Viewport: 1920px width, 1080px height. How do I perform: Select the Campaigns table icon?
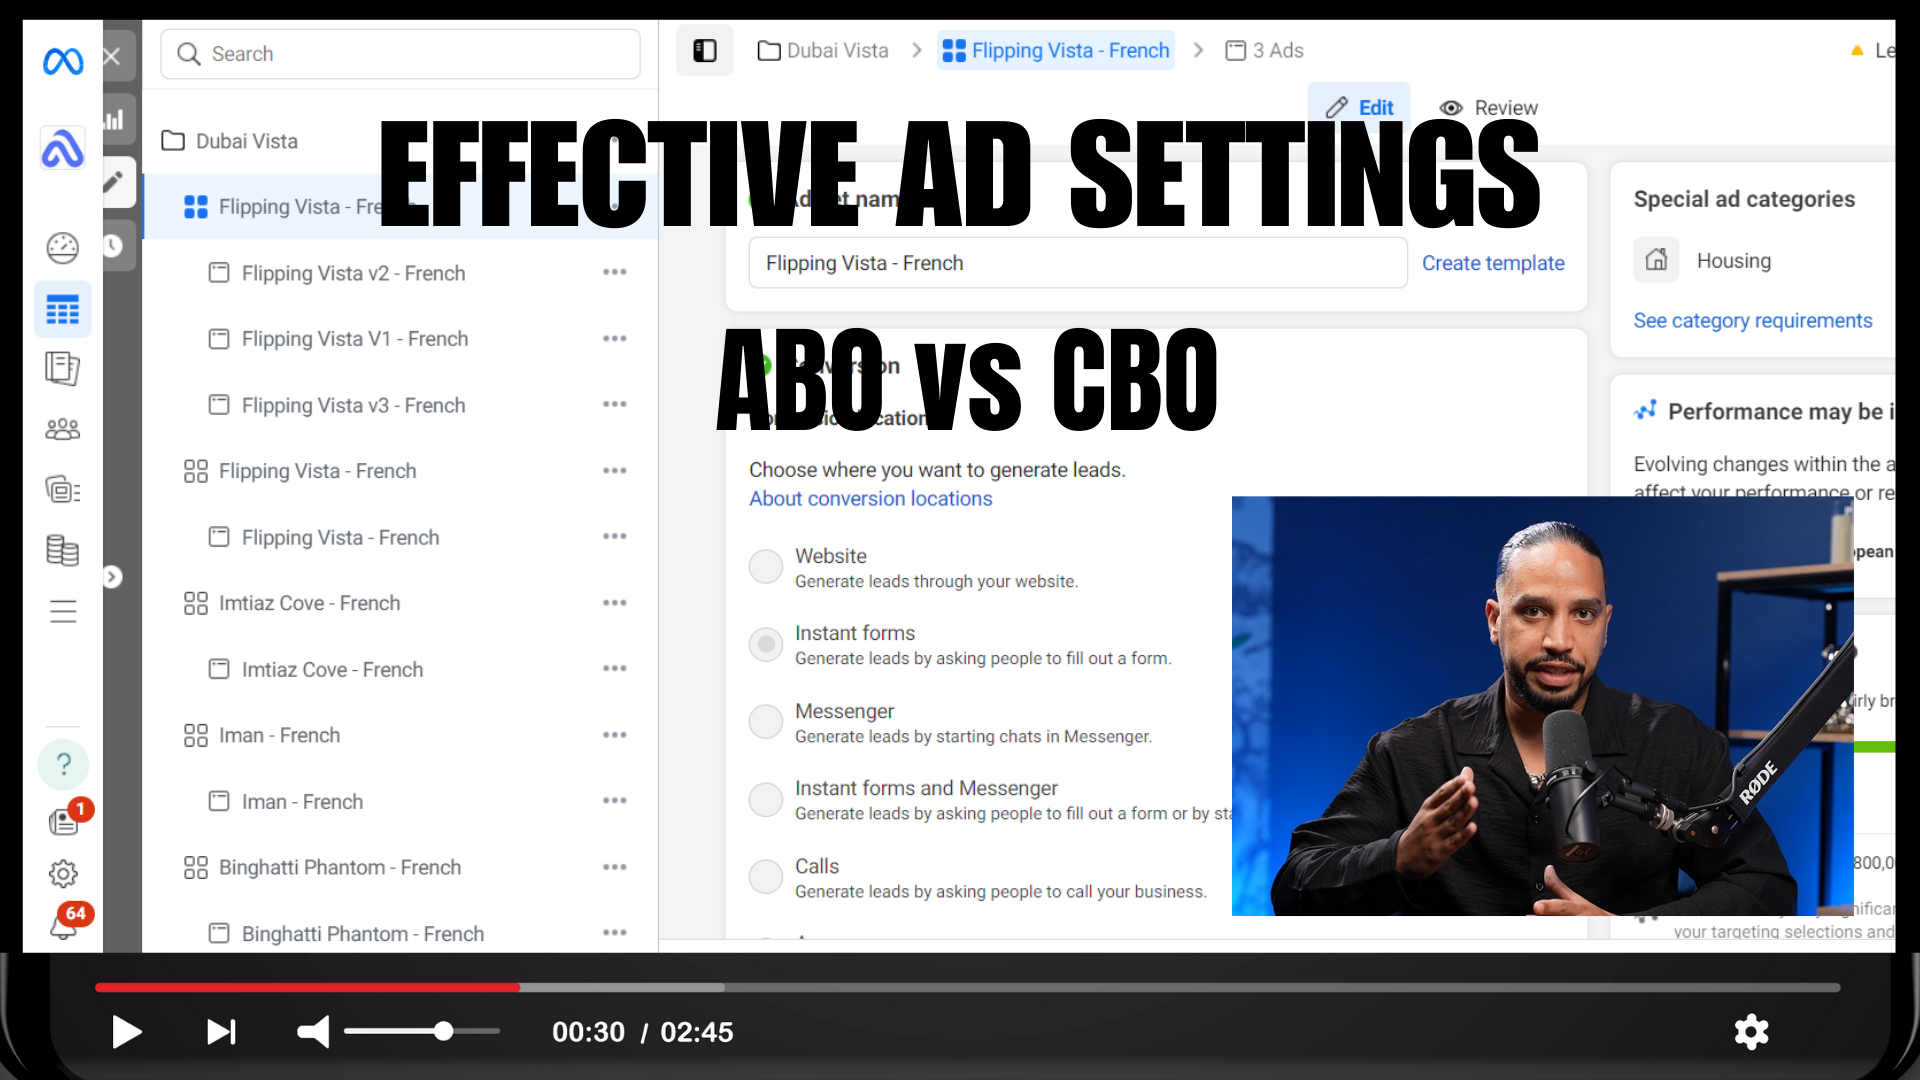[x=62, y=310]
